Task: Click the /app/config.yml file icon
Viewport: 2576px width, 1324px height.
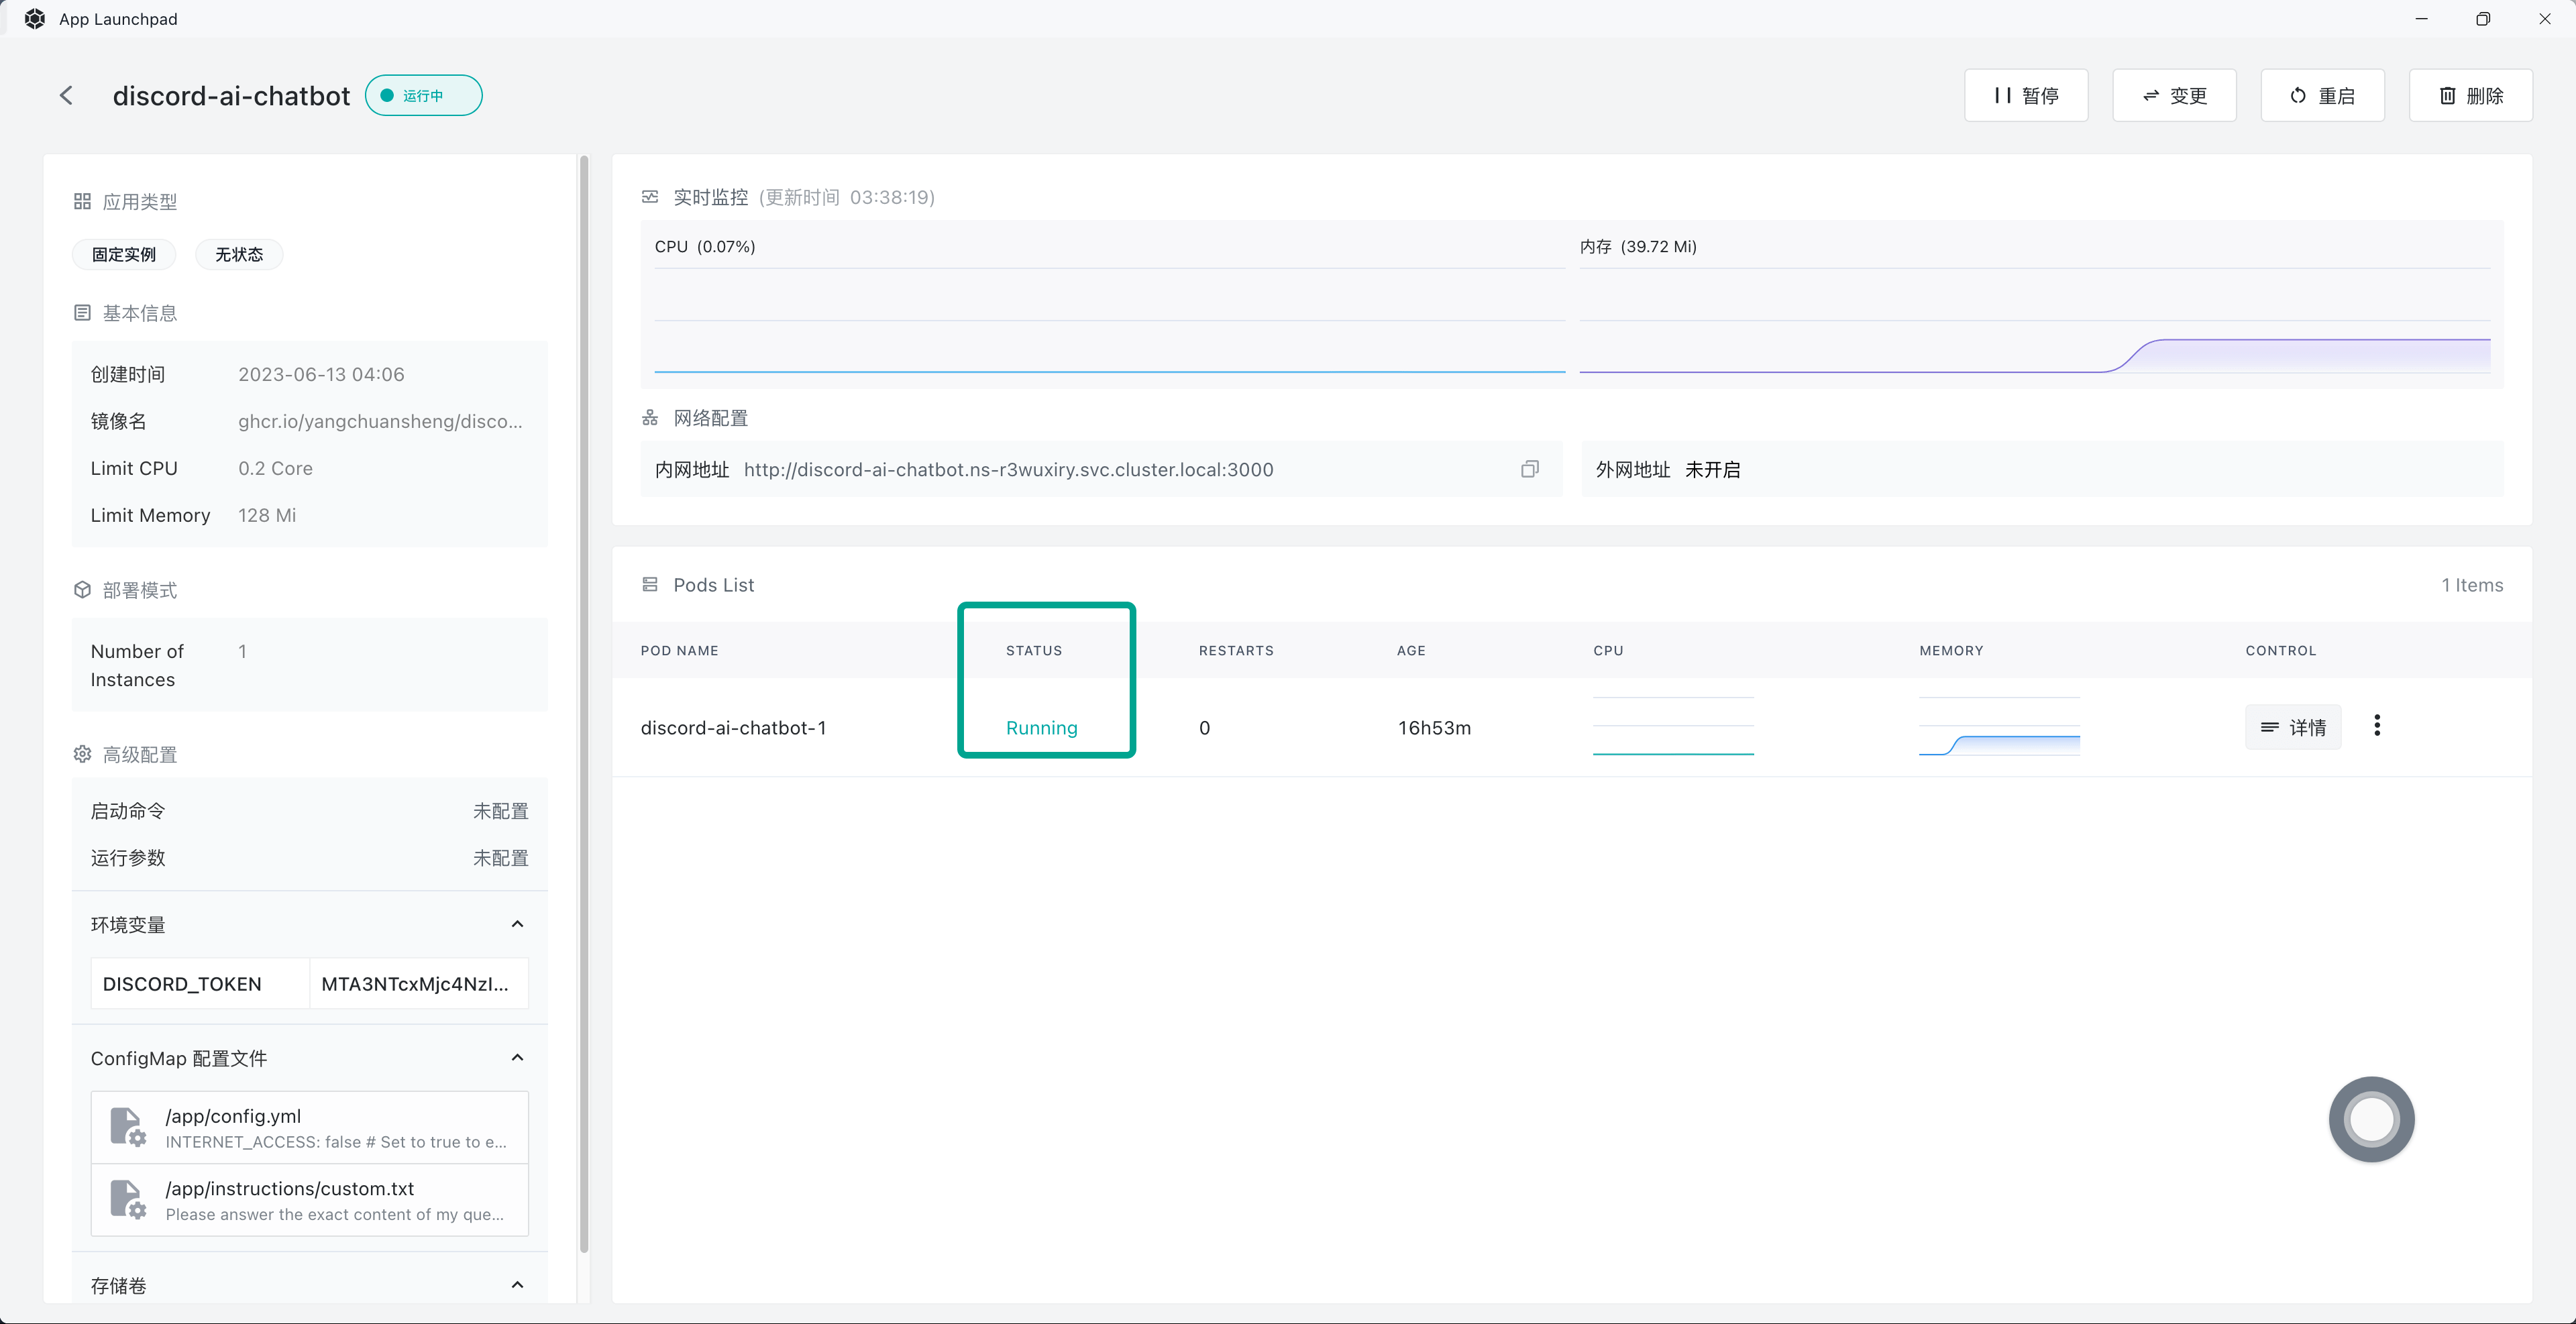Action: [x=127, y=1127]
